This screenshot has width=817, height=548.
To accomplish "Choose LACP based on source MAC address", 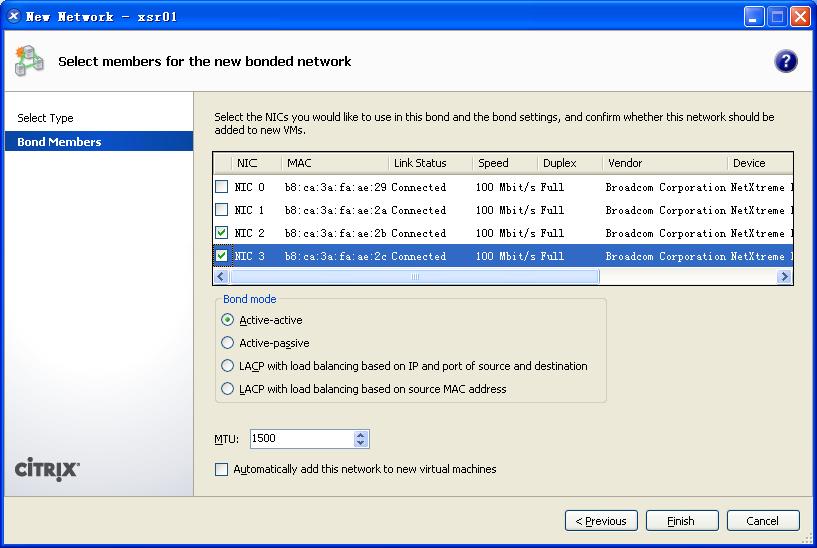I will 227,389.
